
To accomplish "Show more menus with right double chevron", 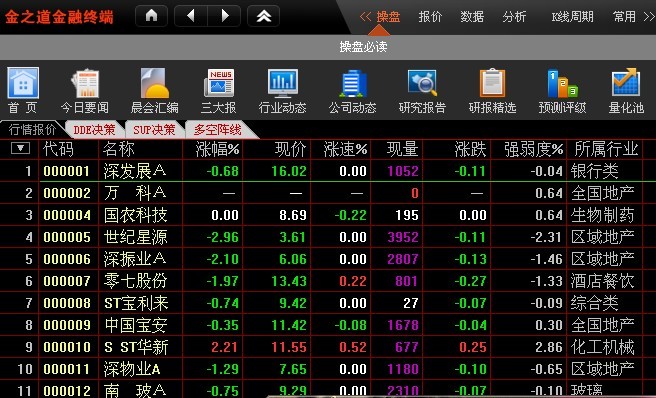I will point(649,17).
